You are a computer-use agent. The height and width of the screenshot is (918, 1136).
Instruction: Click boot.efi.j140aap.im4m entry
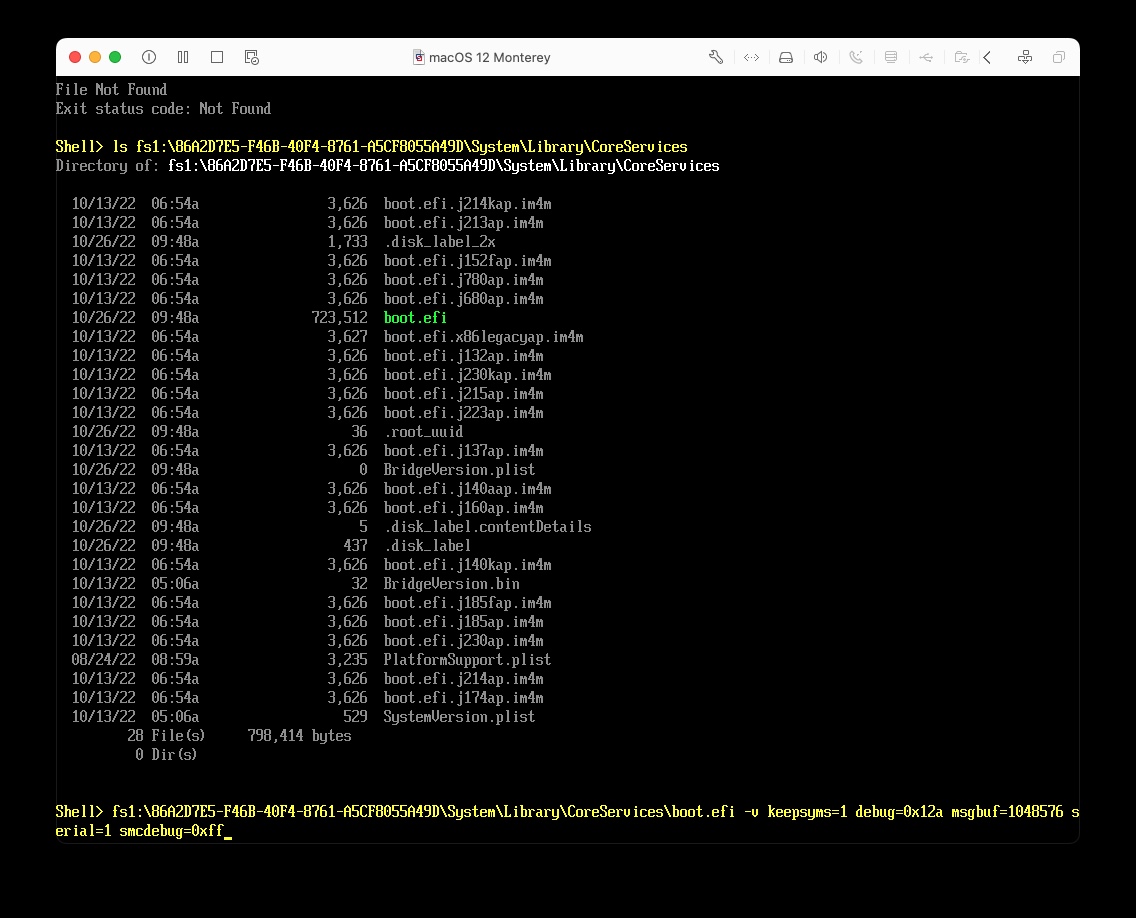point(467,488)
